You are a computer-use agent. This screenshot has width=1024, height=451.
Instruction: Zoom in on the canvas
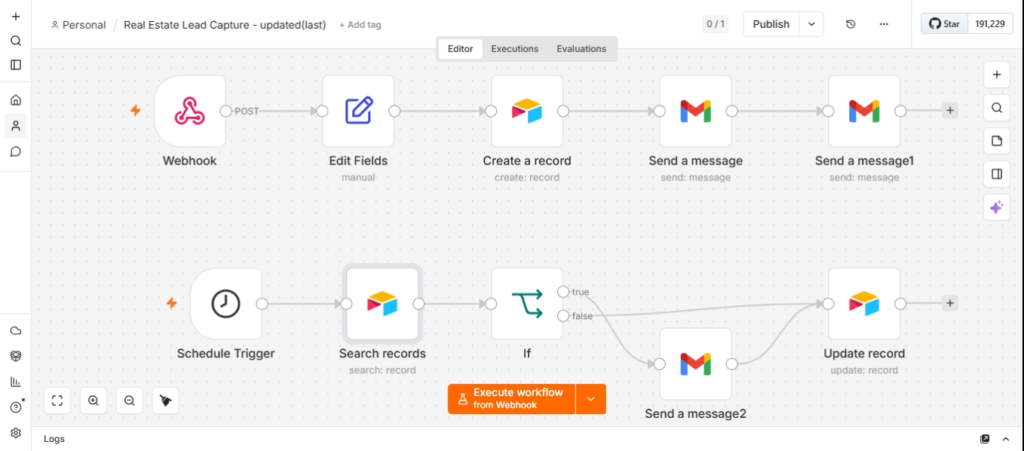tap(93, 401)
